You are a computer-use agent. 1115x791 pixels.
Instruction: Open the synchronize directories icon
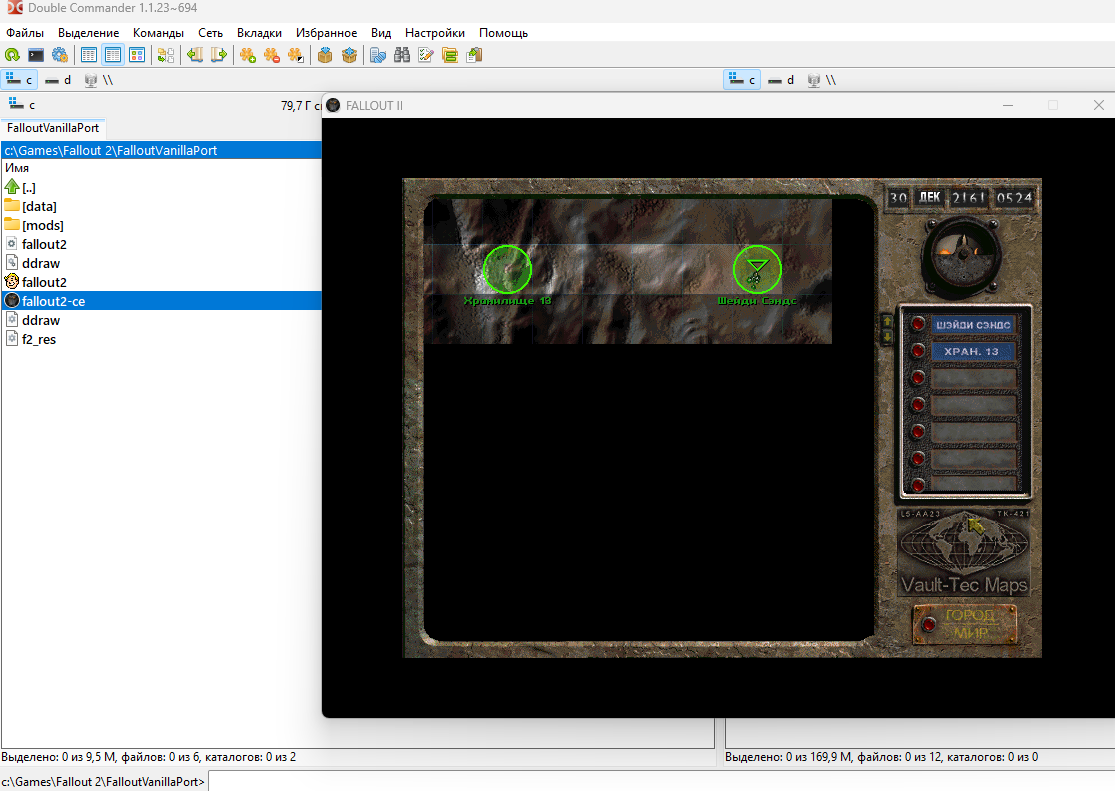(x=450, y=55)
